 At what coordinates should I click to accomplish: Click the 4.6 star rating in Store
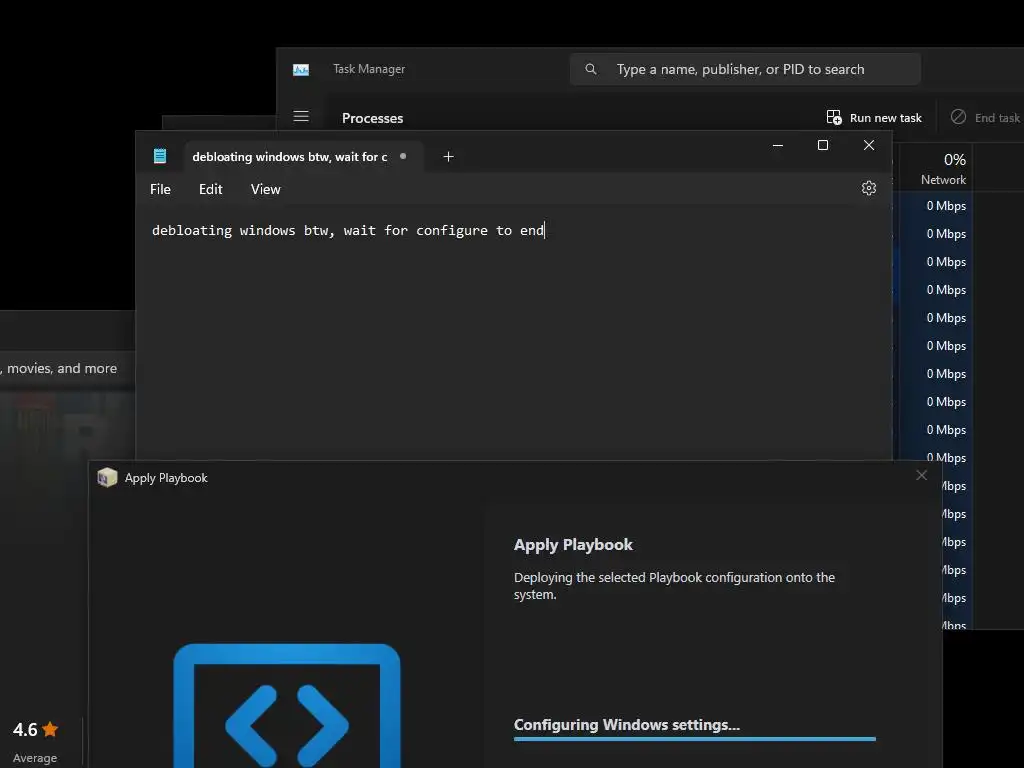tap(35, 729)
